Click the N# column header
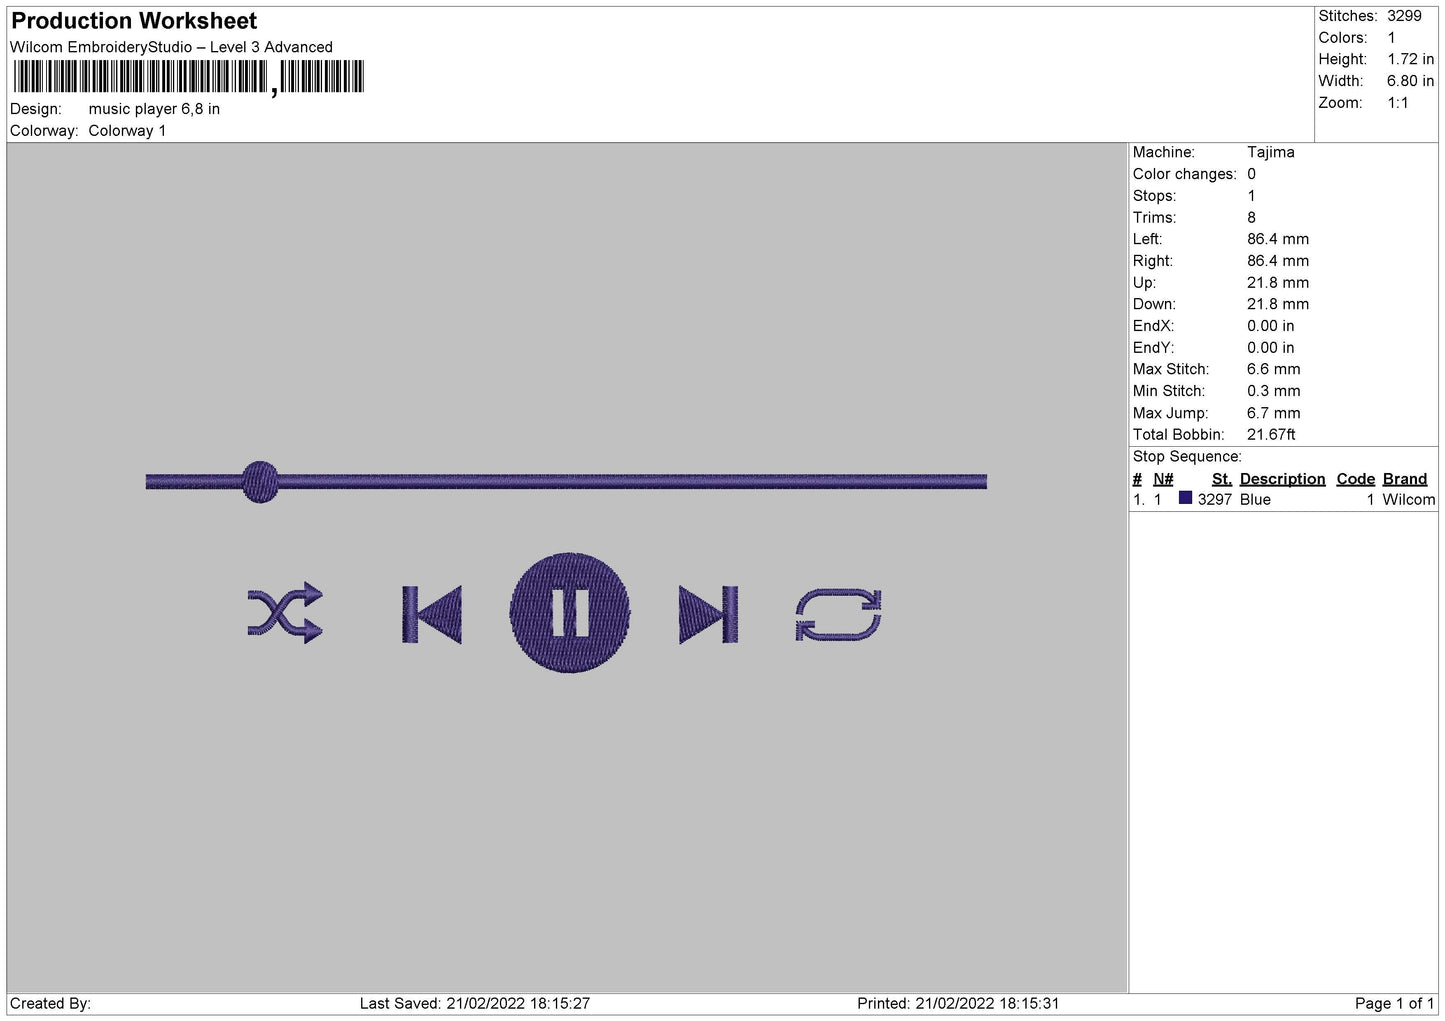 [x=1163, y=479]
